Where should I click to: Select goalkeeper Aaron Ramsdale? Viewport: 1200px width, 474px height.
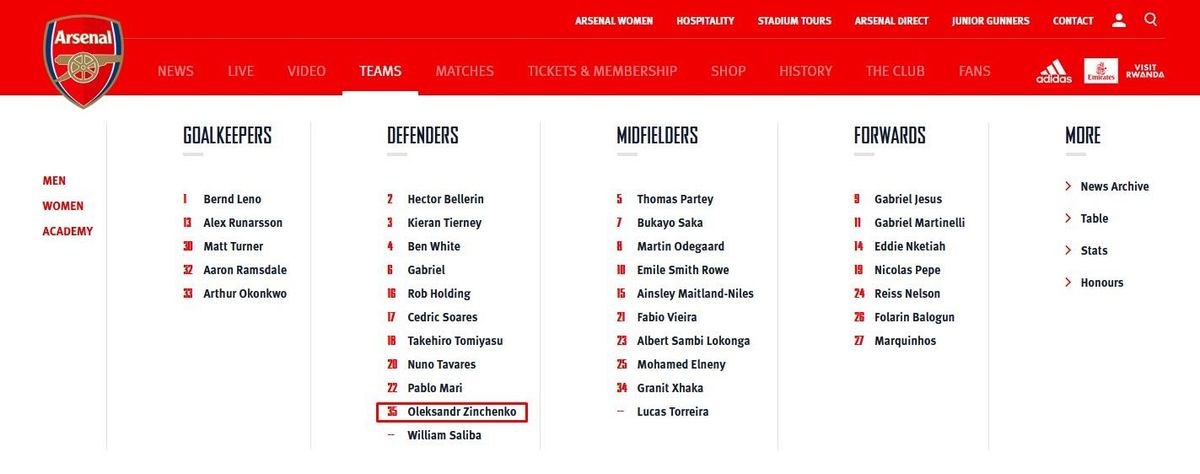pos(245,270)
